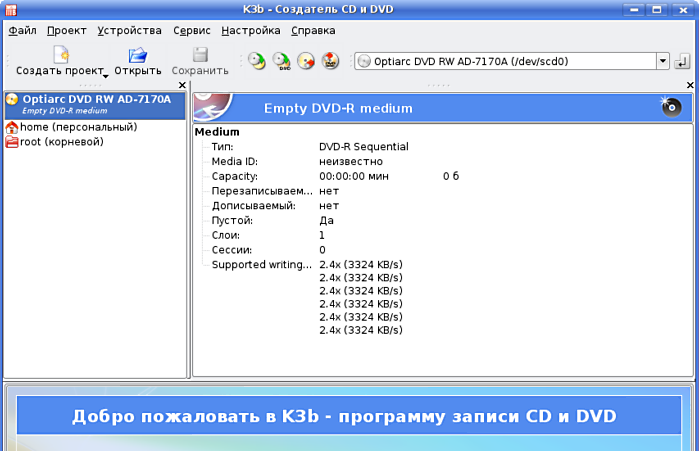700x451 pixels.
Task: Open the Настройка menu
Action: pos(251,30)
